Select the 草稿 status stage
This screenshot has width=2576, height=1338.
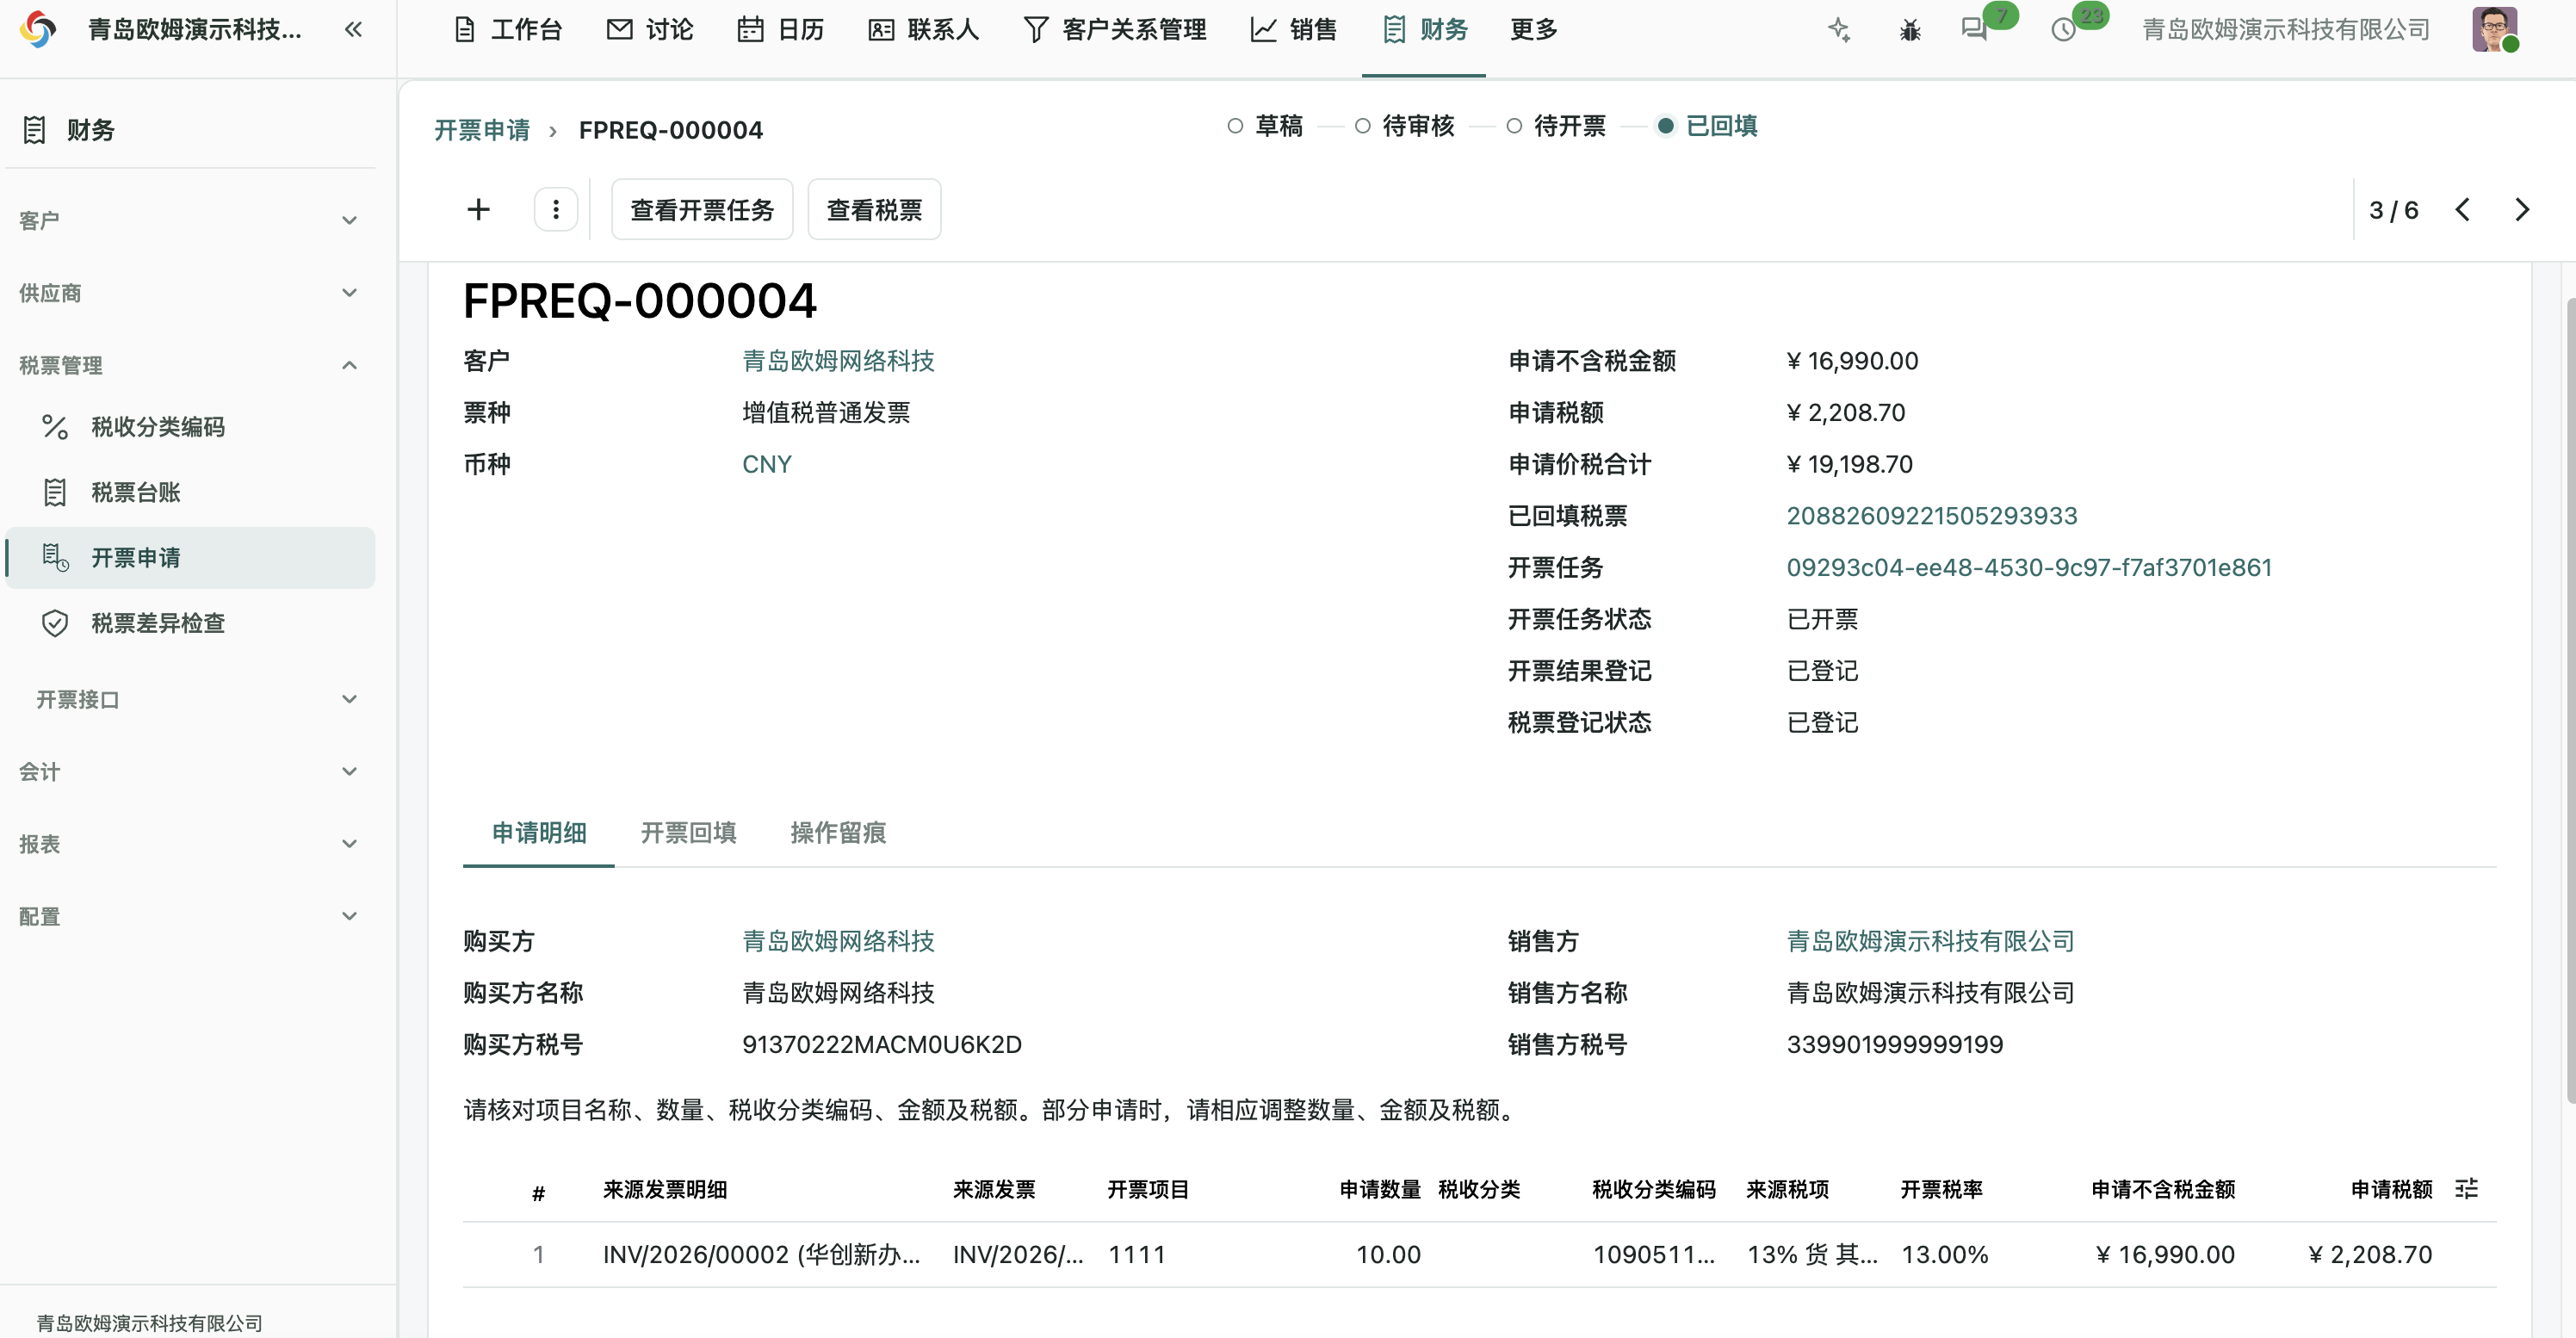click(1265, 126)
